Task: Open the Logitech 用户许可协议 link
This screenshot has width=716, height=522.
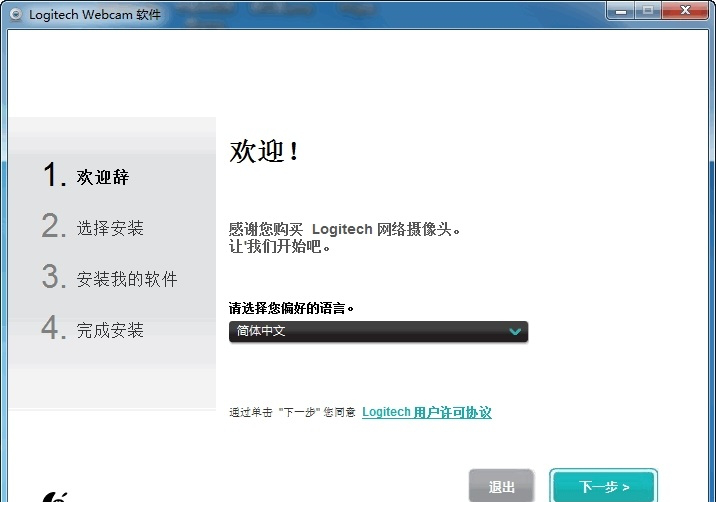Action: (x=426, y=412)
